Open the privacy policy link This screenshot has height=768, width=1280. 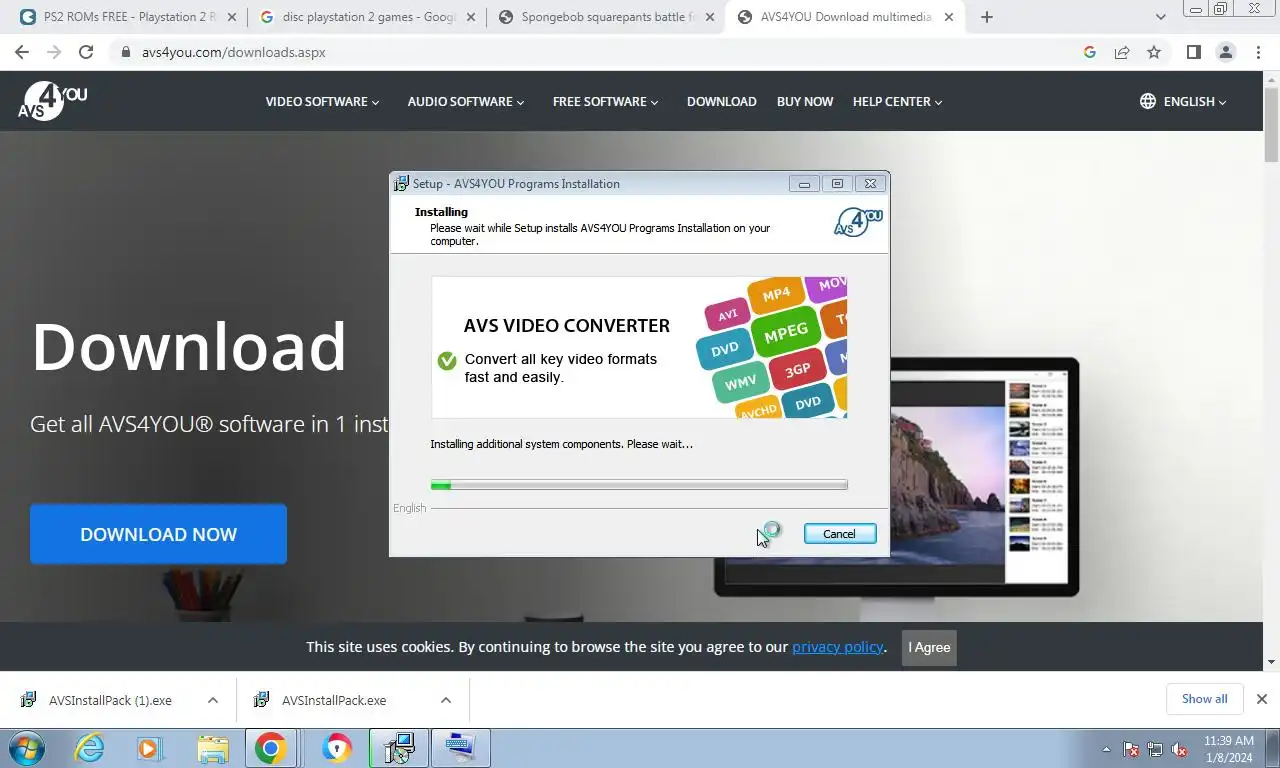(x=838, y=647)
